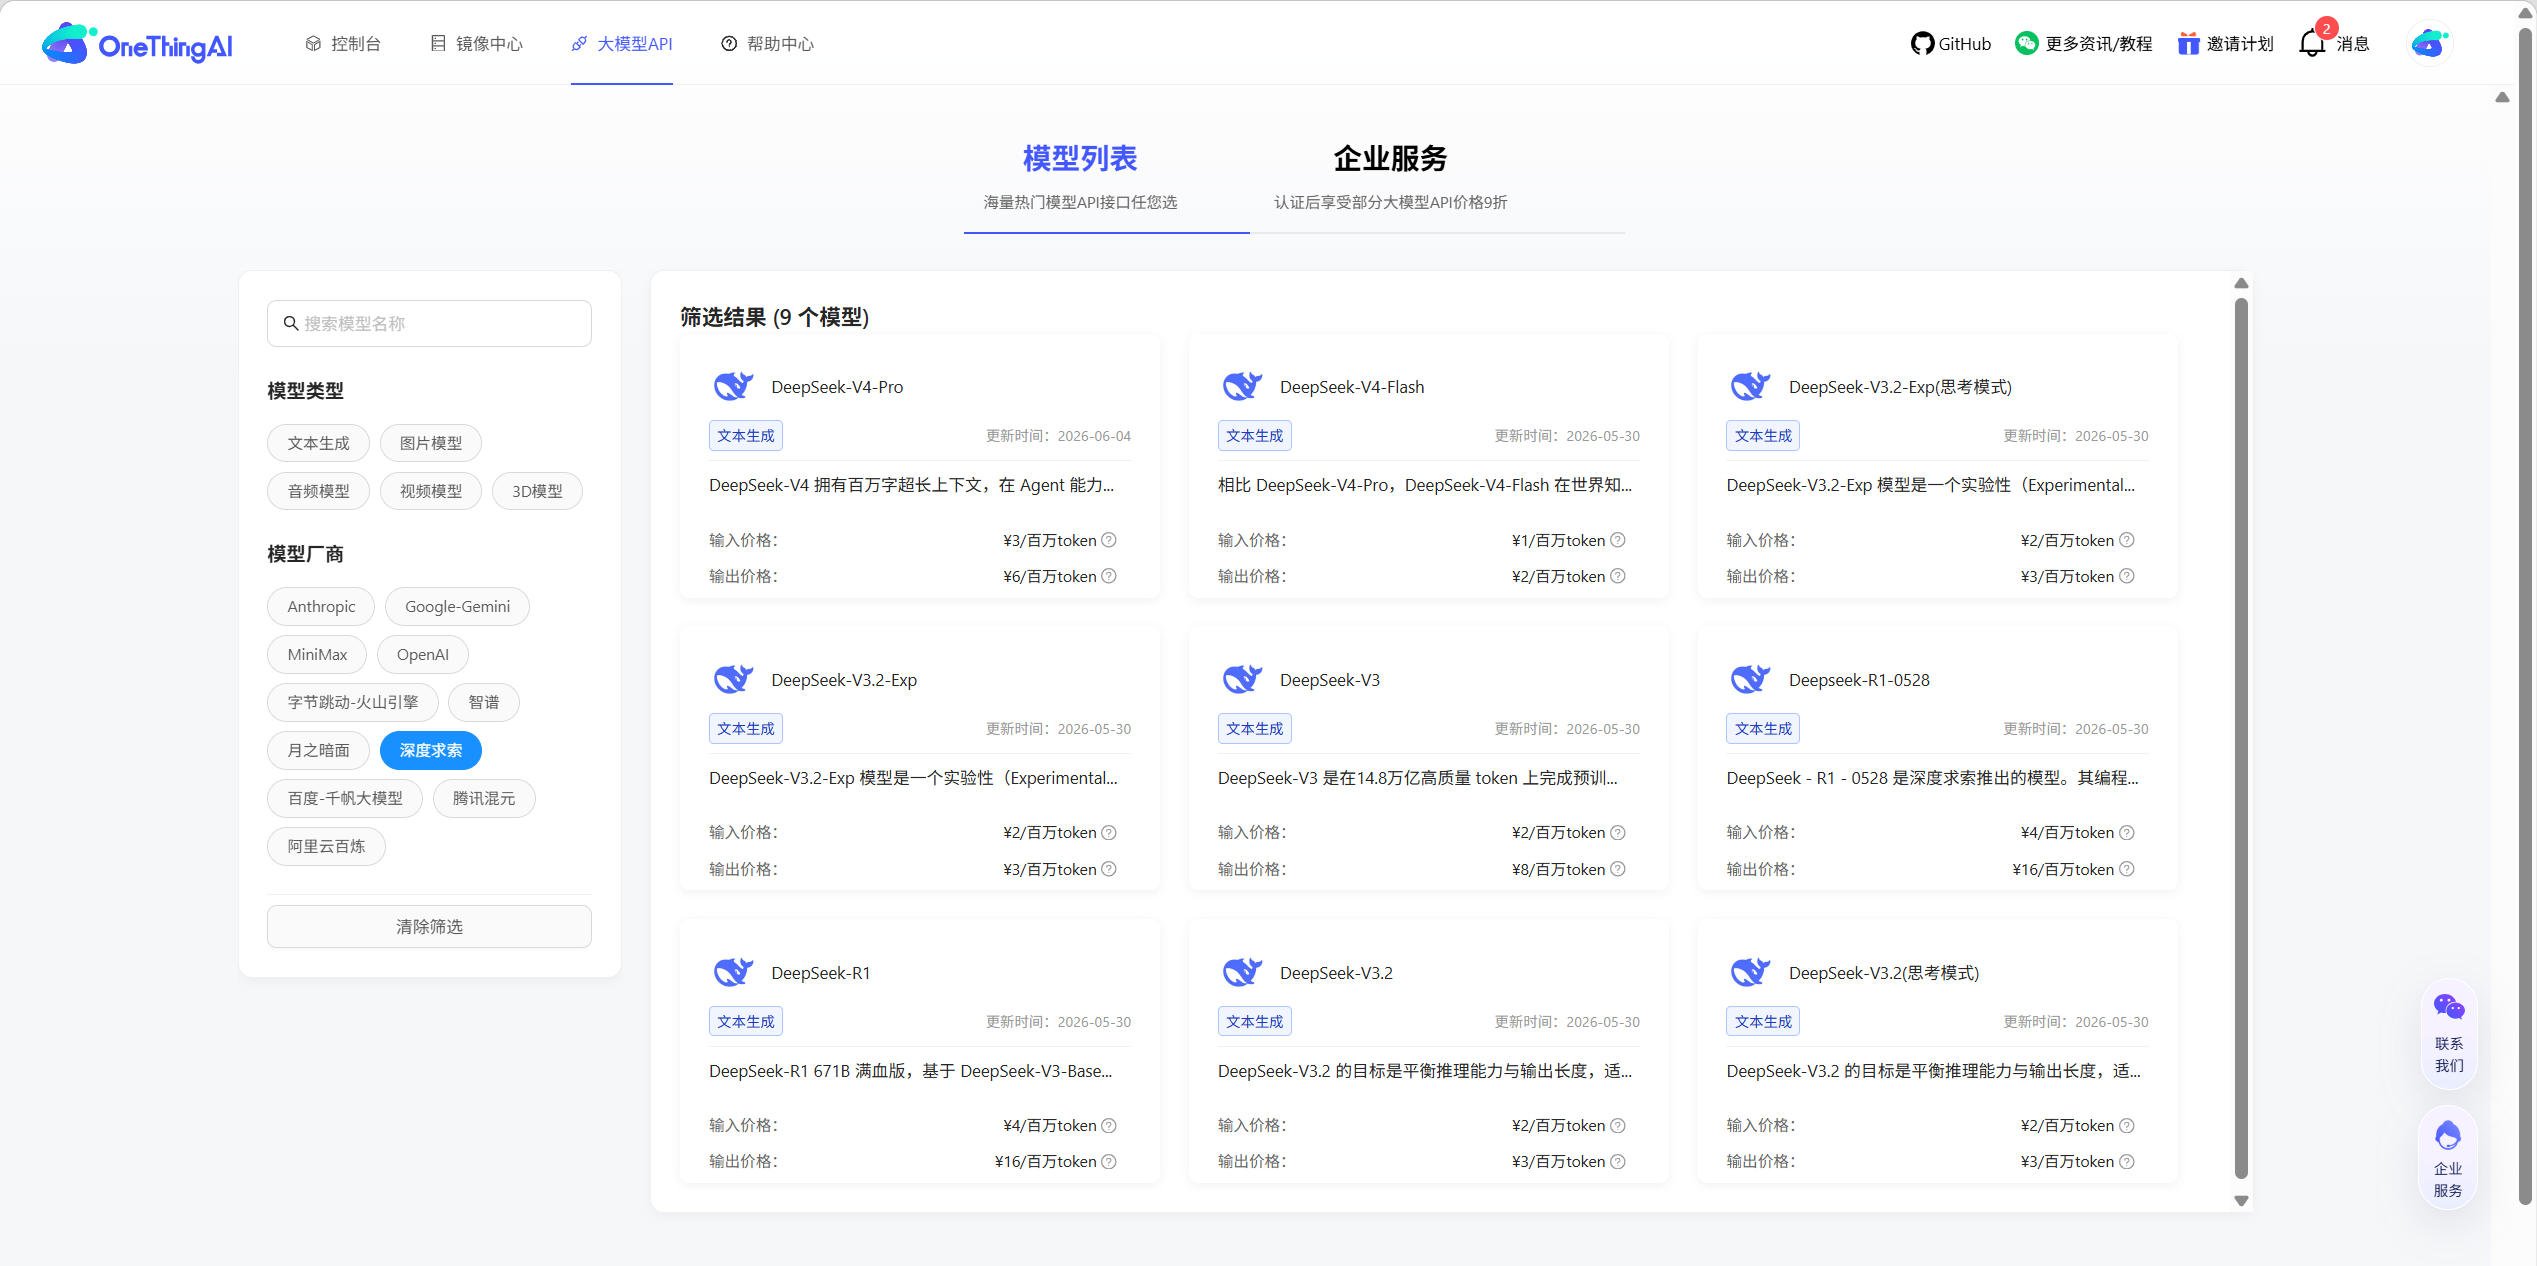Image resolution: width=2537 pixels, height=1266 pixels.
Task: Click the page scrollbar thumb
Action: [x=2525, y=614]
